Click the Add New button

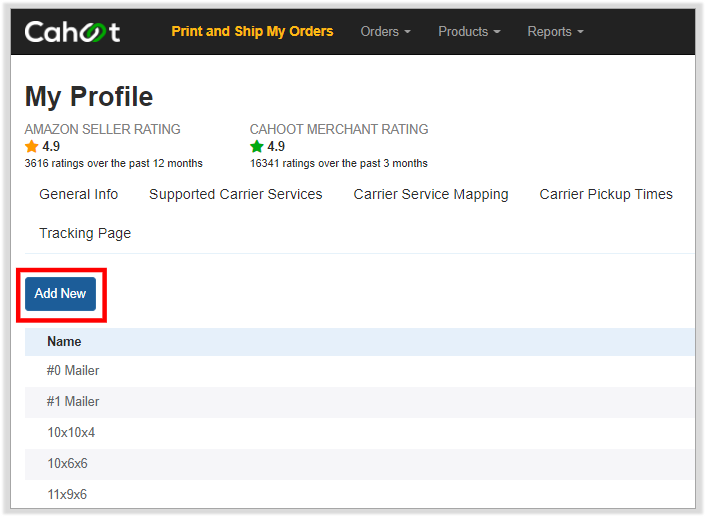pyautogui.click(x=60, y=294)
